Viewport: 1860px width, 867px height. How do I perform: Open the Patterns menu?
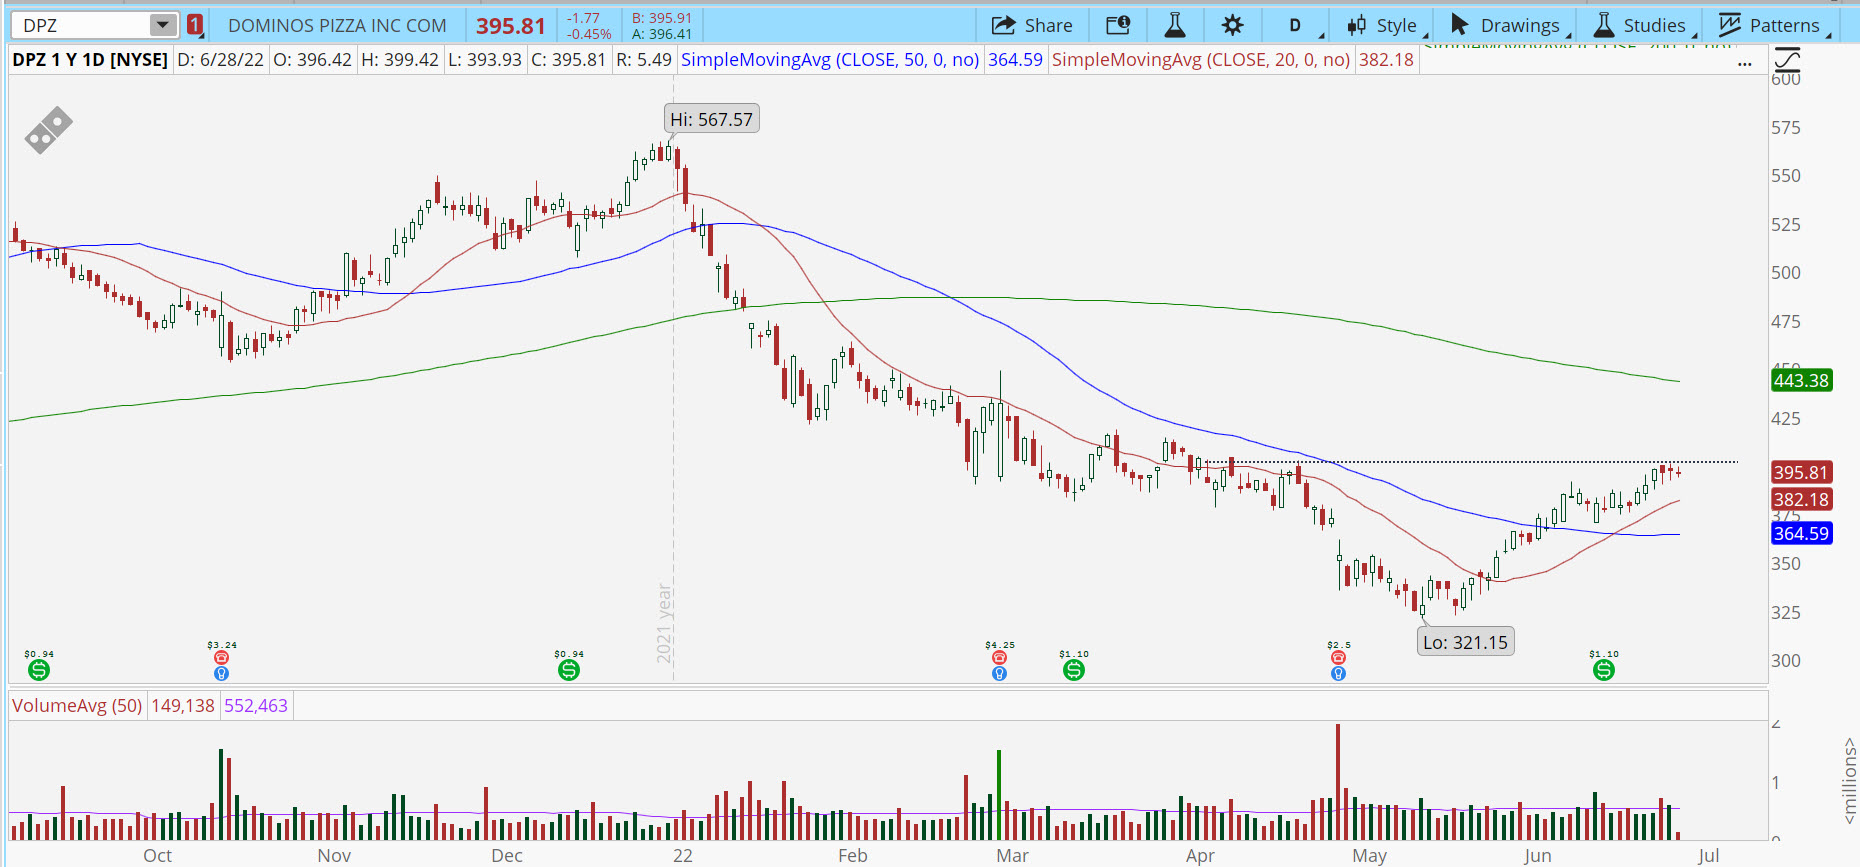[1771, 25]
